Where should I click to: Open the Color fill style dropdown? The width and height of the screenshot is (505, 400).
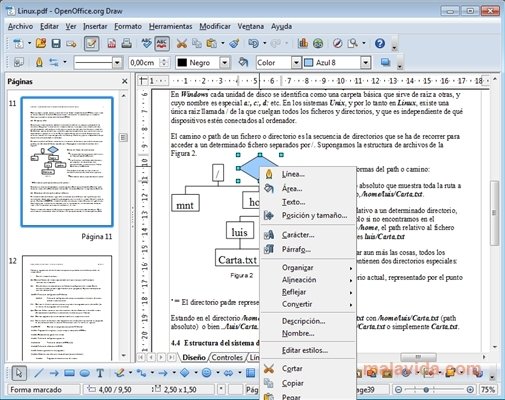(x=296, y=63)
